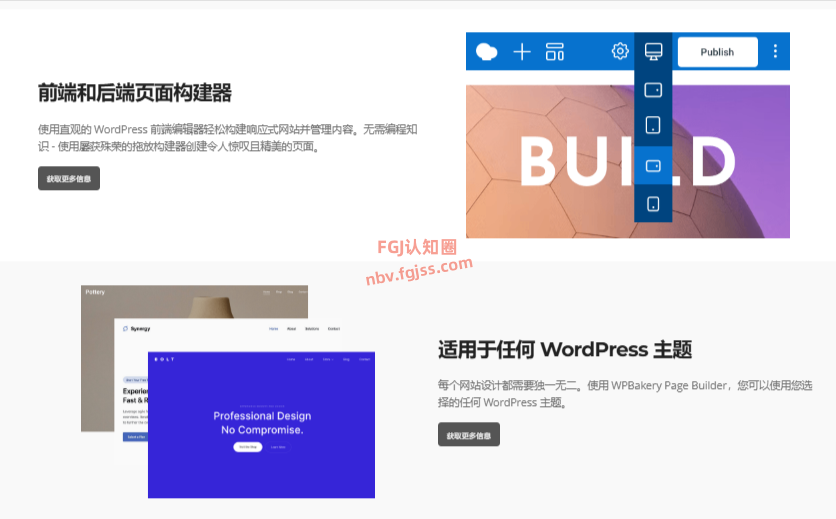Click the paragraph mentioning WPBakery Page Builder
The width and height of the screenshot is (836, 519).
[x=625, y=394]
